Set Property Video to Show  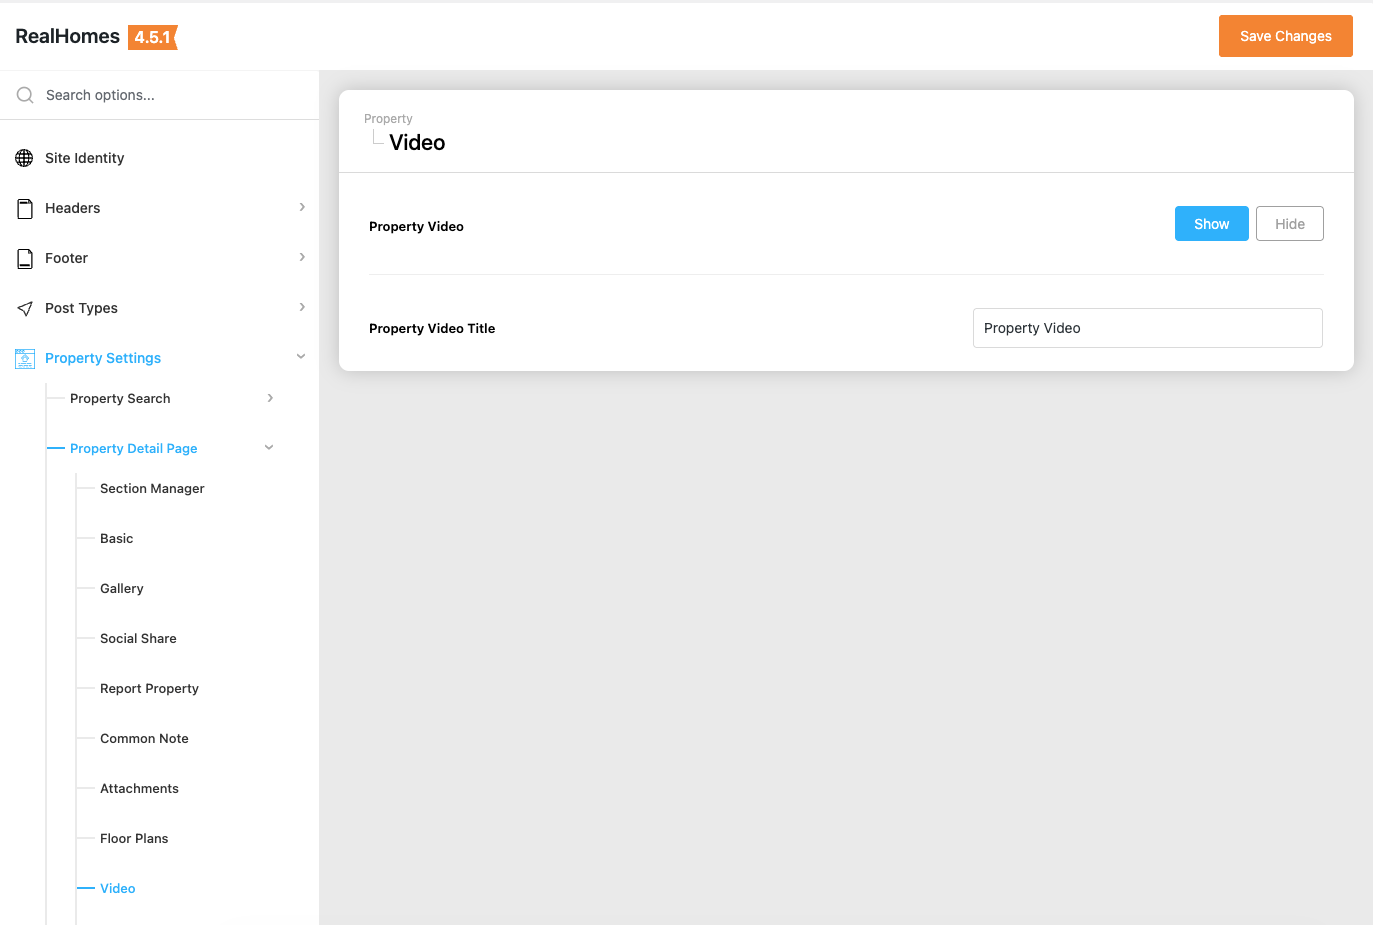coord(1211,224)
